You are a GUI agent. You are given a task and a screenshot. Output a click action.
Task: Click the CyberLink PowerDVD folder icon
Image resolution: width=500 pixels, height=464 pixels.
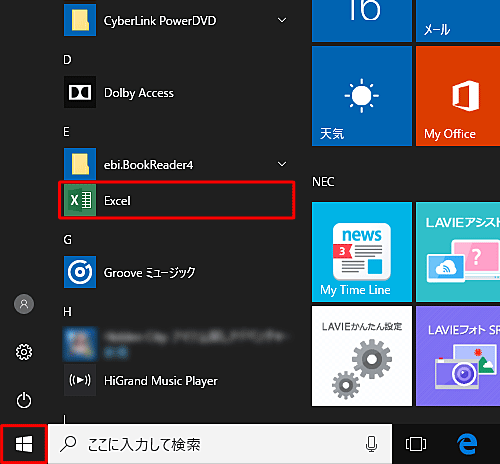click(x=80, y=20)
